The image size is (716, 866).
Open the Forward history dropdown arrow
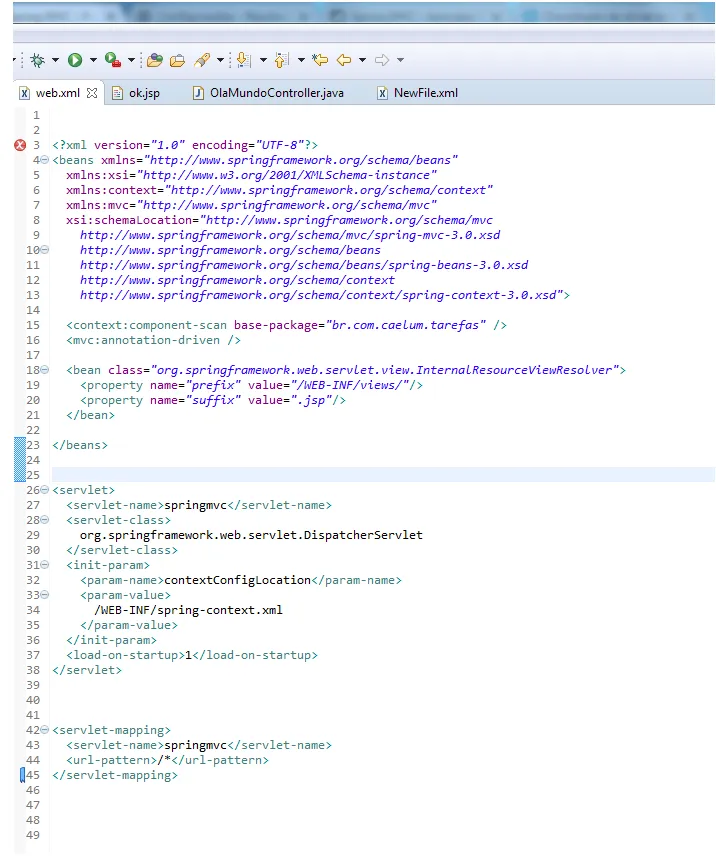[401, 60]
